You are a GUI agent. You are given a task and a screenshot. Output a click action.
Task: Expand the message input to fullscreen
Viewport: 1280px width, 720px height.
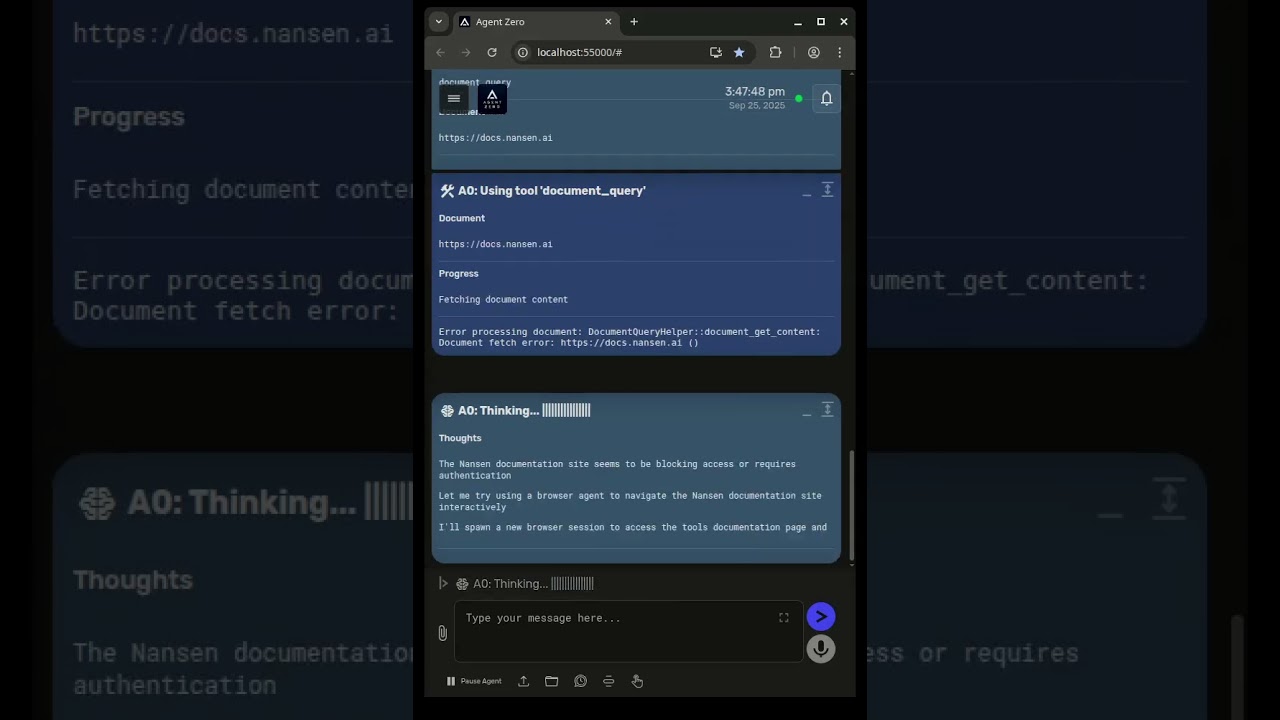[x=784, y=618]
